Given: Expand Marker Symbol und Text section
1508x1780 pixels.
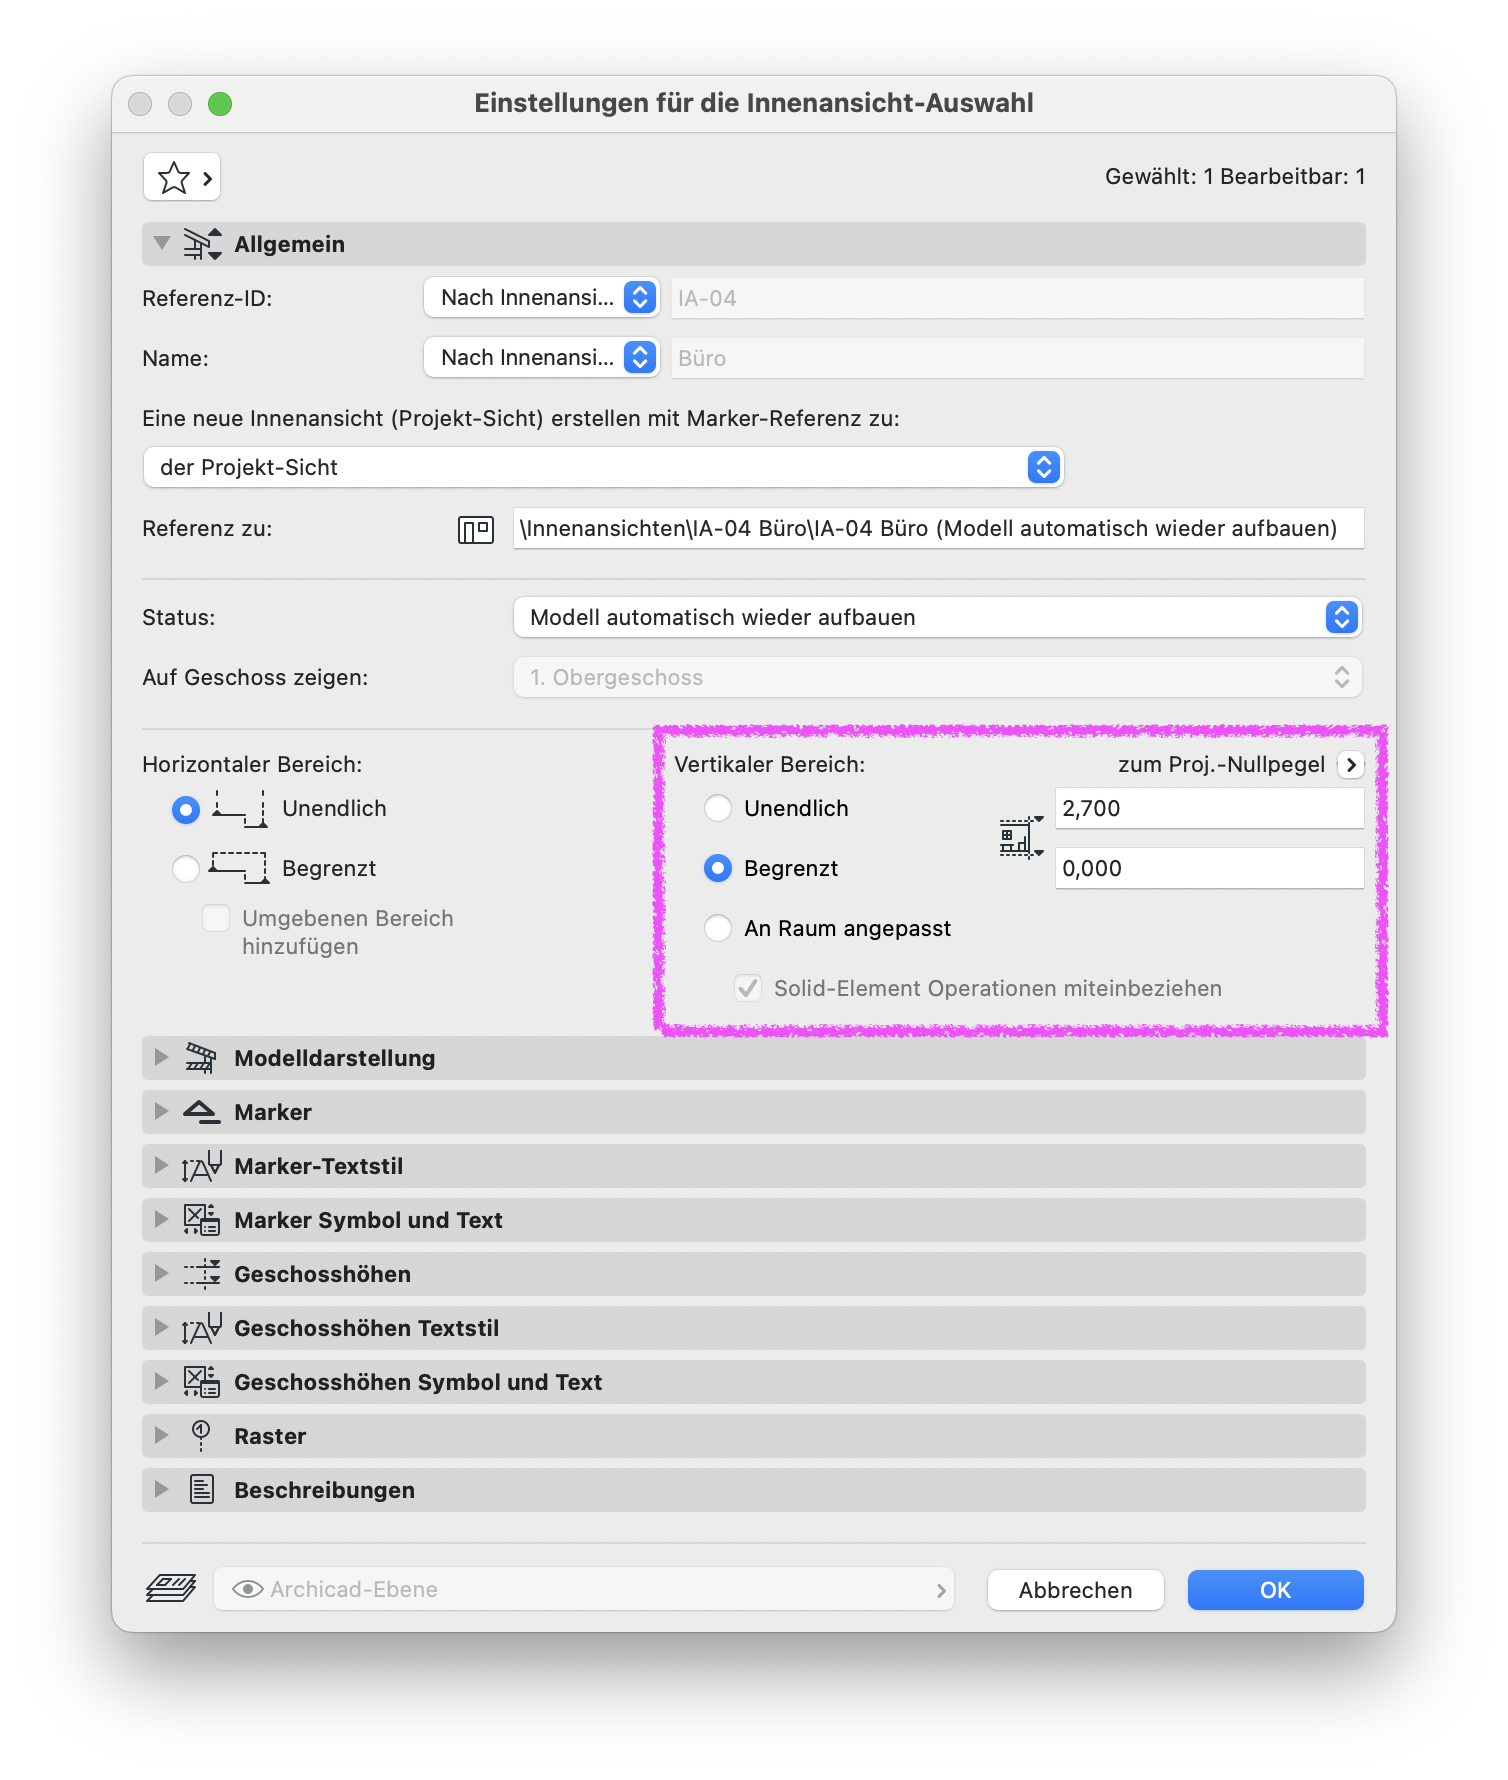Looking at the screenshot, I should (x=162, y=1220).
